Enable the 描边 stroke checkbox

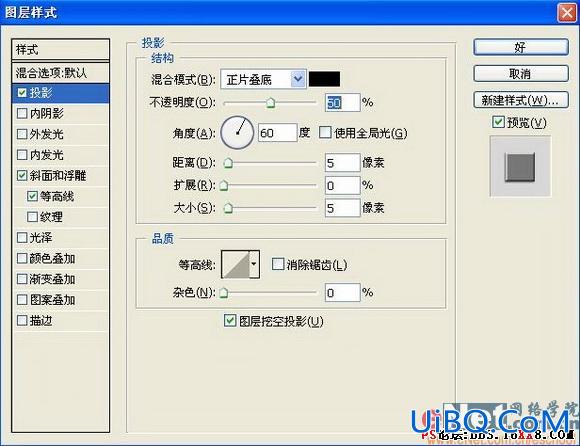(22, 320)
